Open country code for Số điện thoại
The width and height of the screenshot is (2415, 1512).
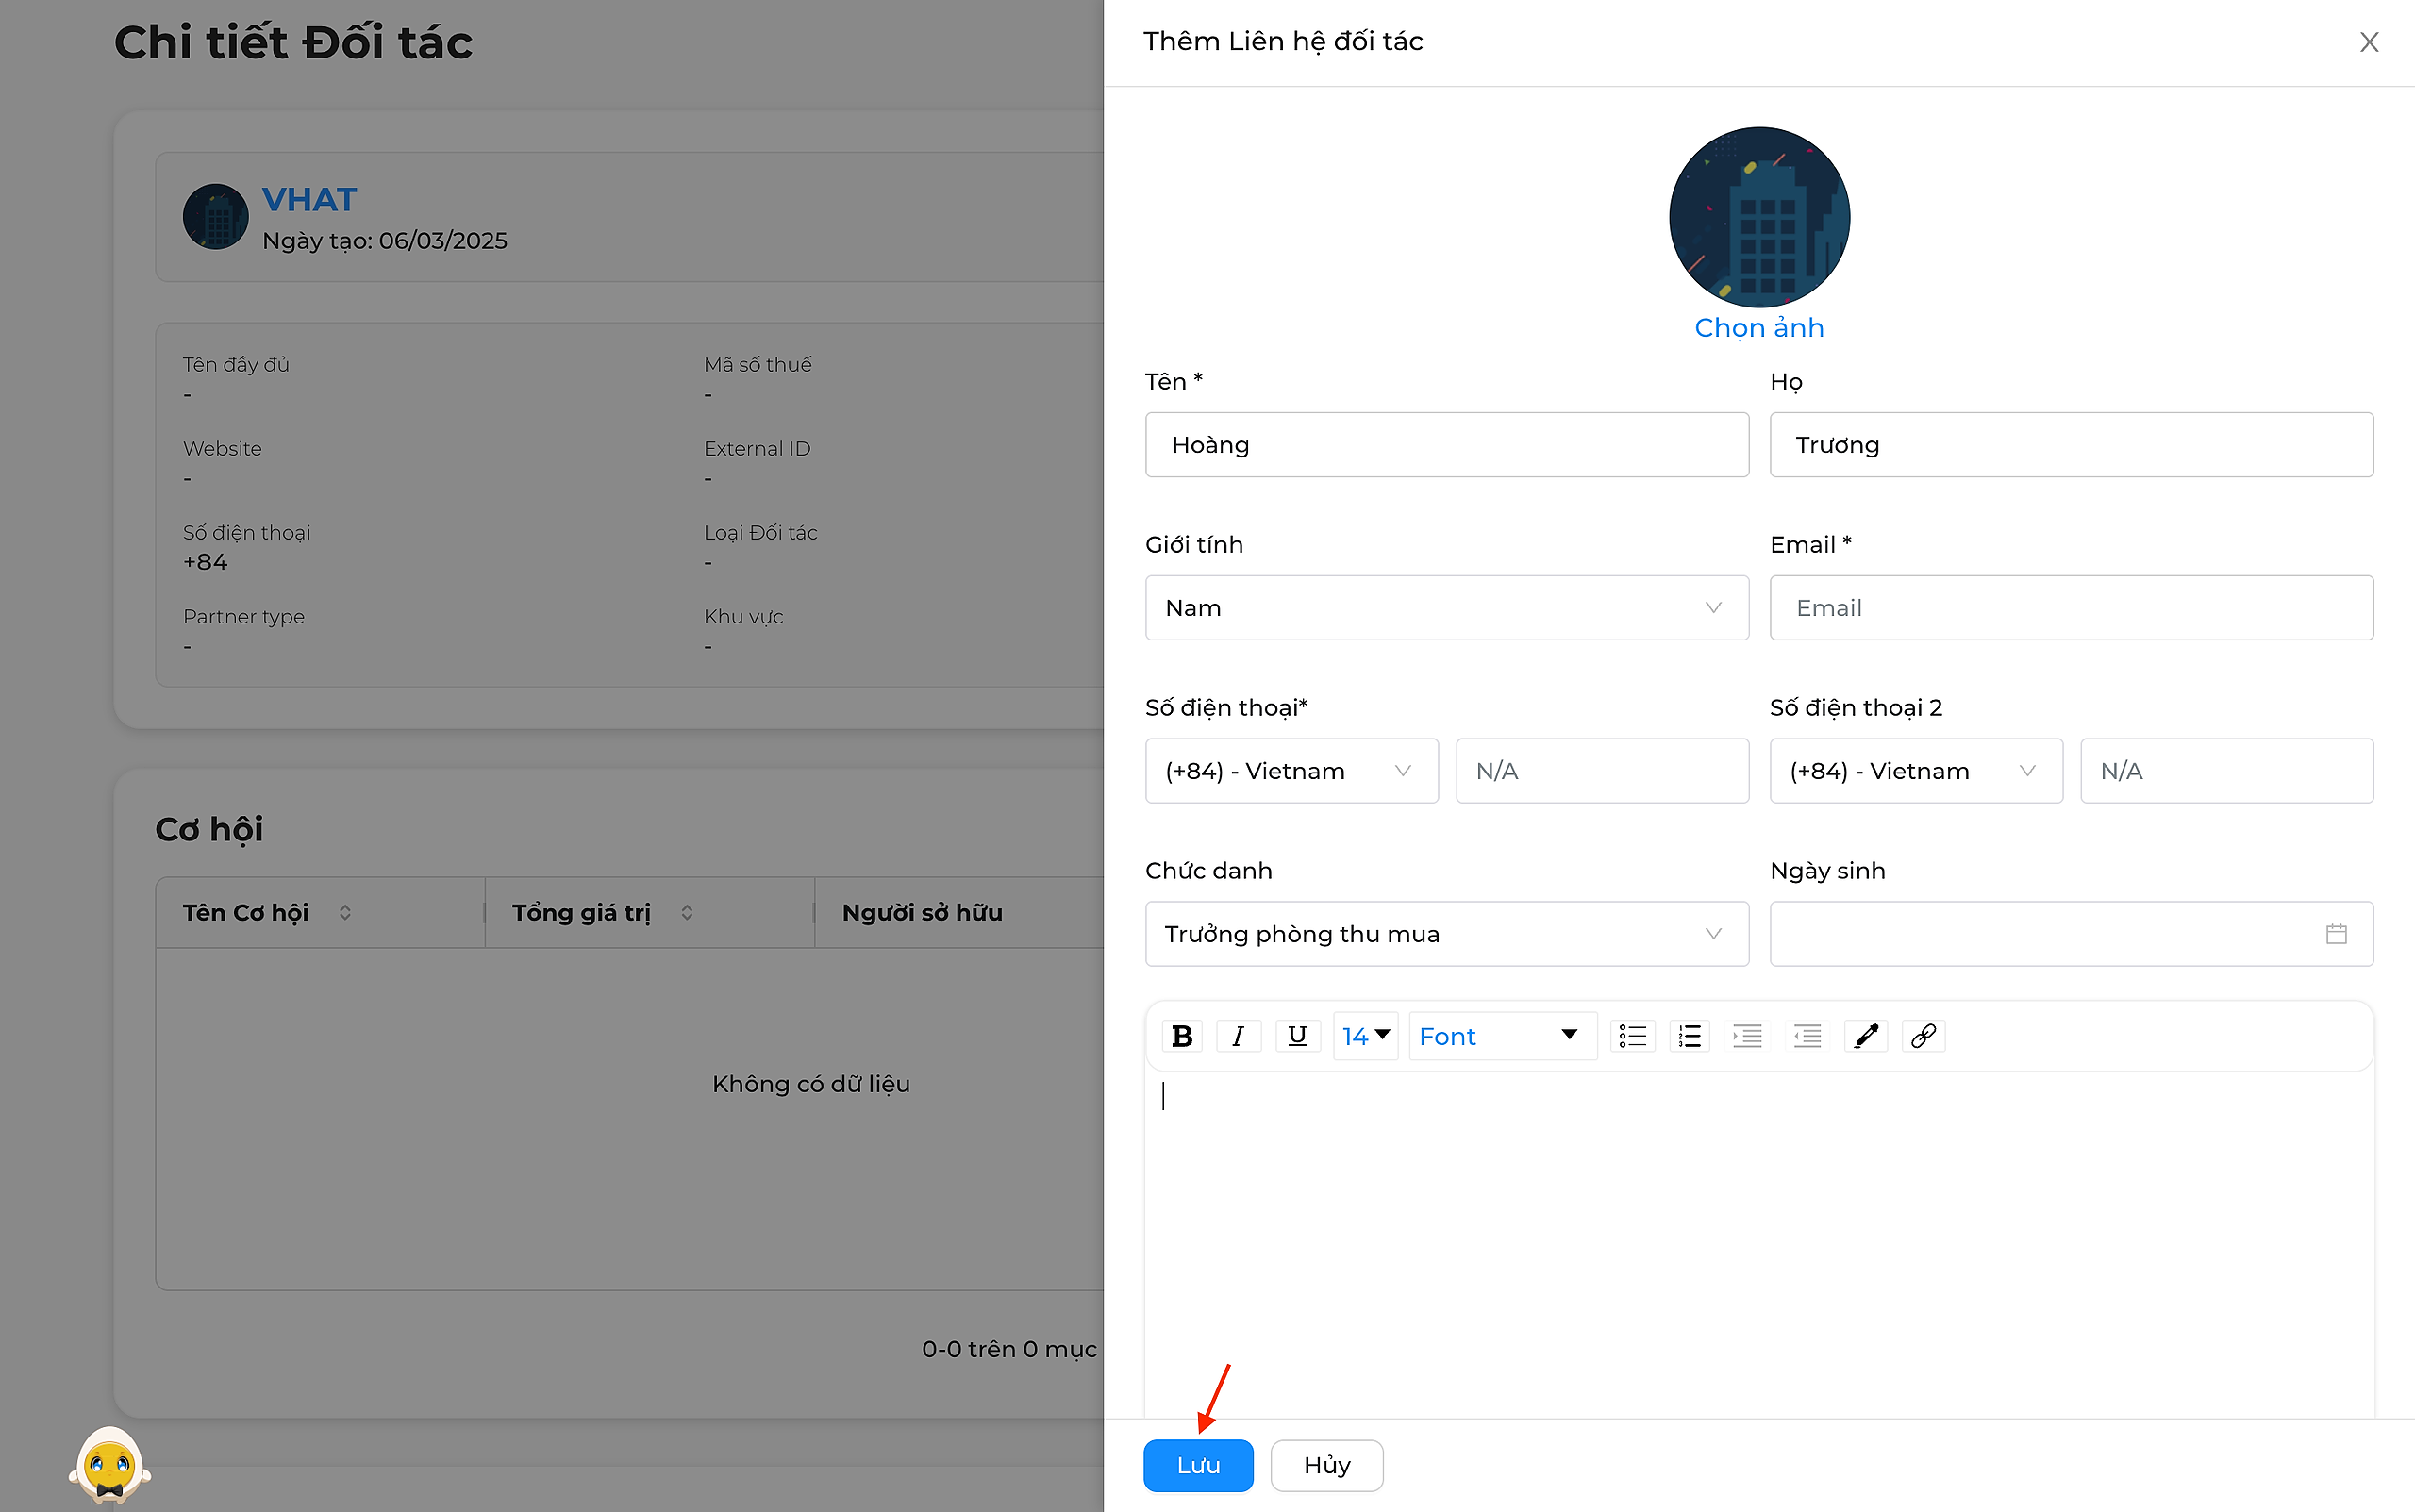point(1291,771)
